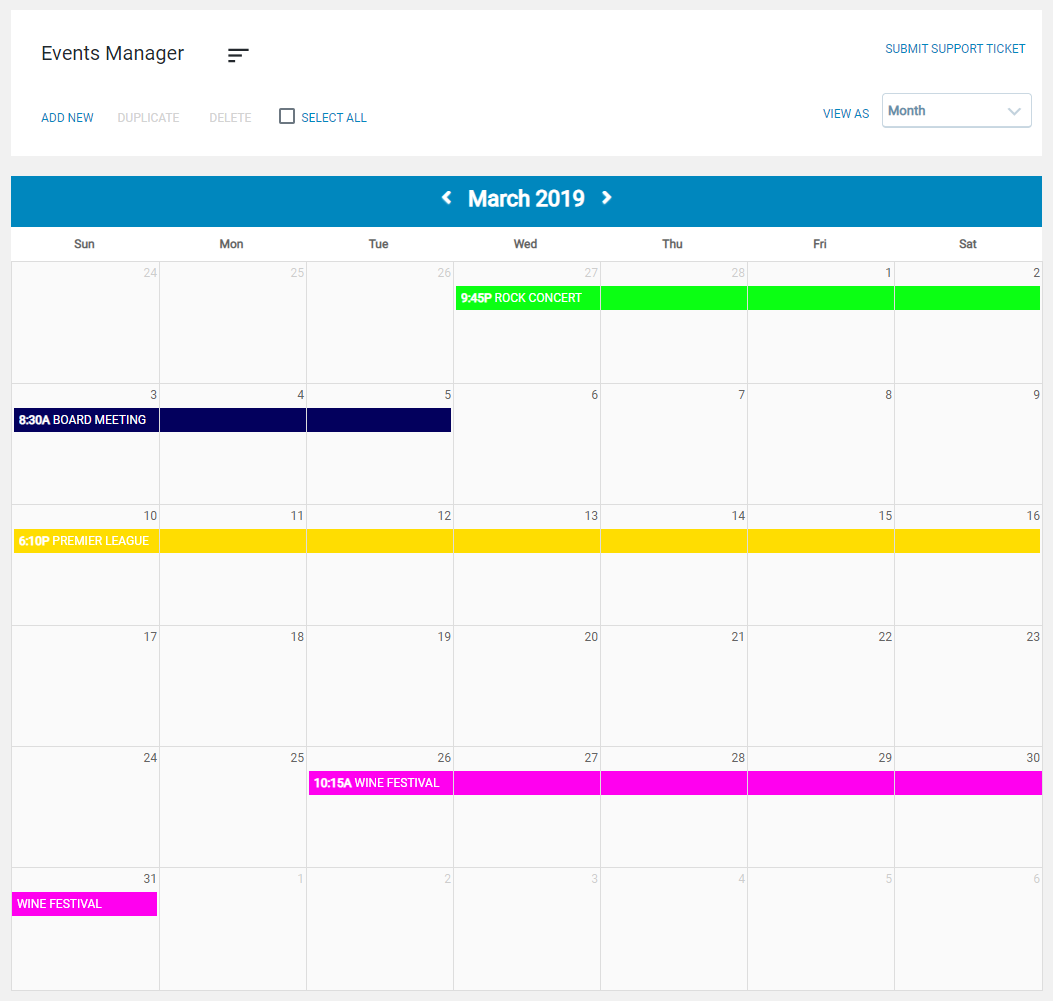This screenshot has height=1001, width=1053.
Task: Click the Duplicate button
Action: click(x=148, y=117)
